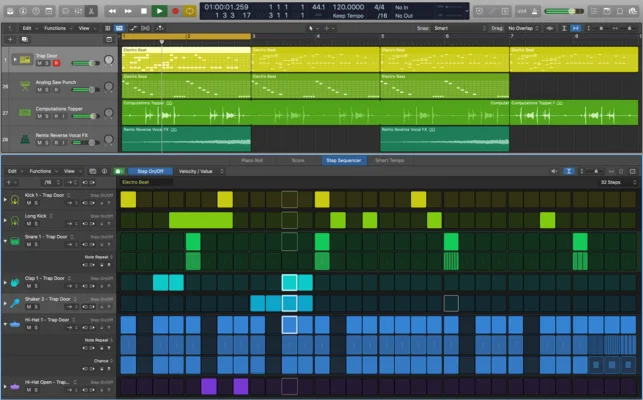Select the Velocity / Value edit mode
Viewport: 643px width, 400px height.
pyautogui.click(x=195, y=171)
